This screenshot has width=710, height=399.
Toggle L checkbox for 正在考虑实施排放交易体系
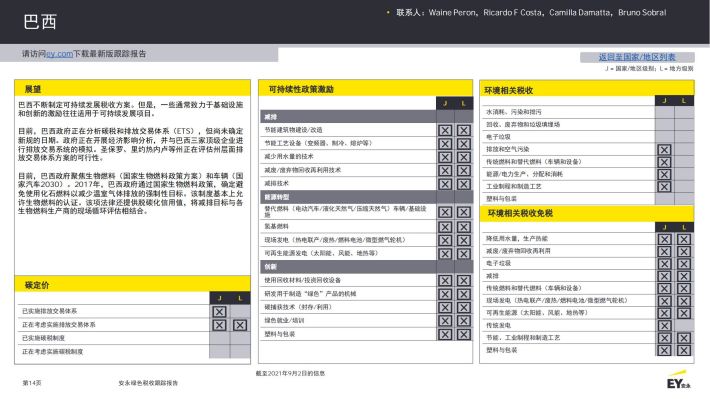240,325
